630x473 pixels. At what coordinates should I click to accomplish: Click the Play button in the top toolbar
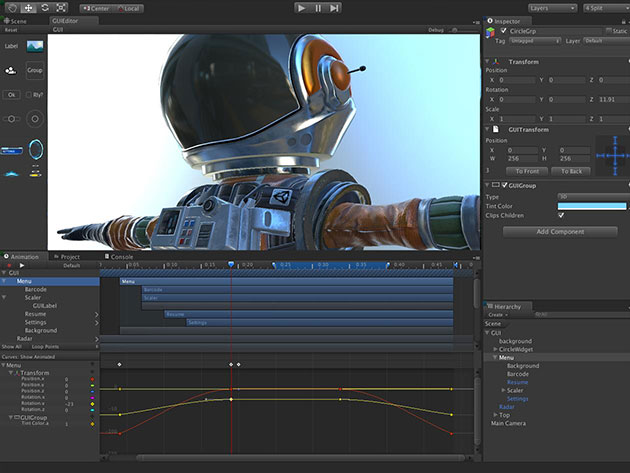pos(302,8)
